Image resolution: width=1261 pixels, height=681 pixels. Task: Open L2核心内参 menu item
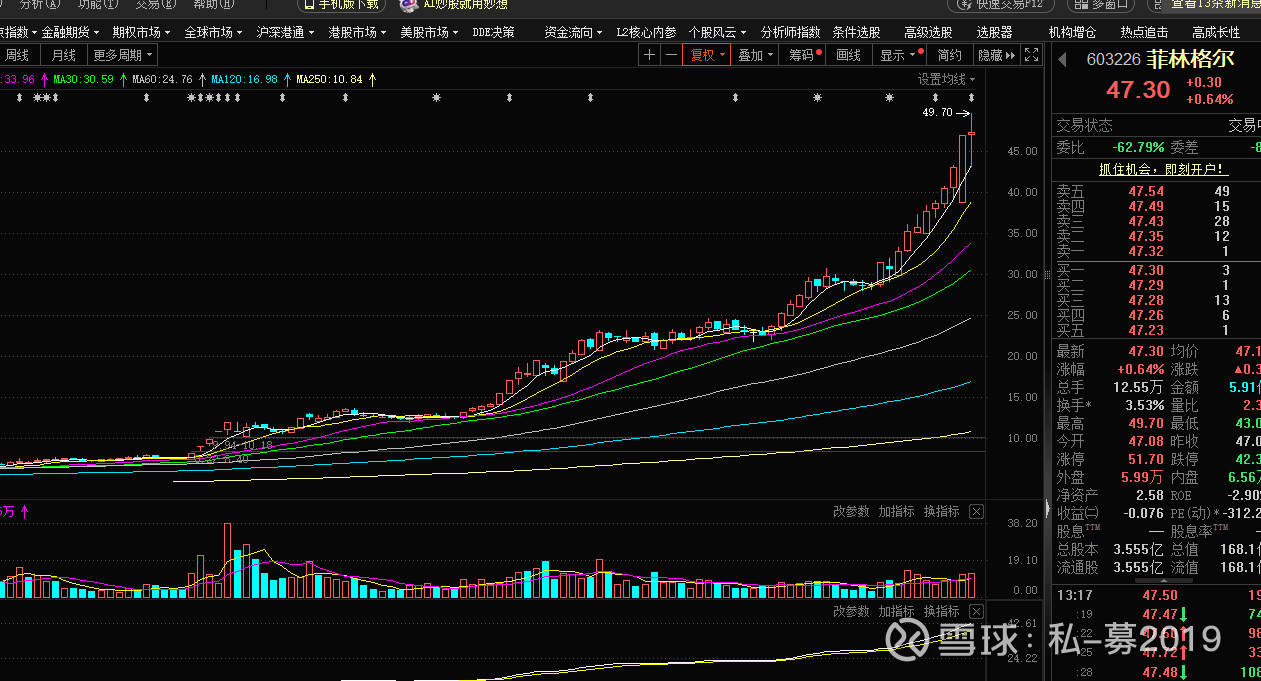point(646,32)
